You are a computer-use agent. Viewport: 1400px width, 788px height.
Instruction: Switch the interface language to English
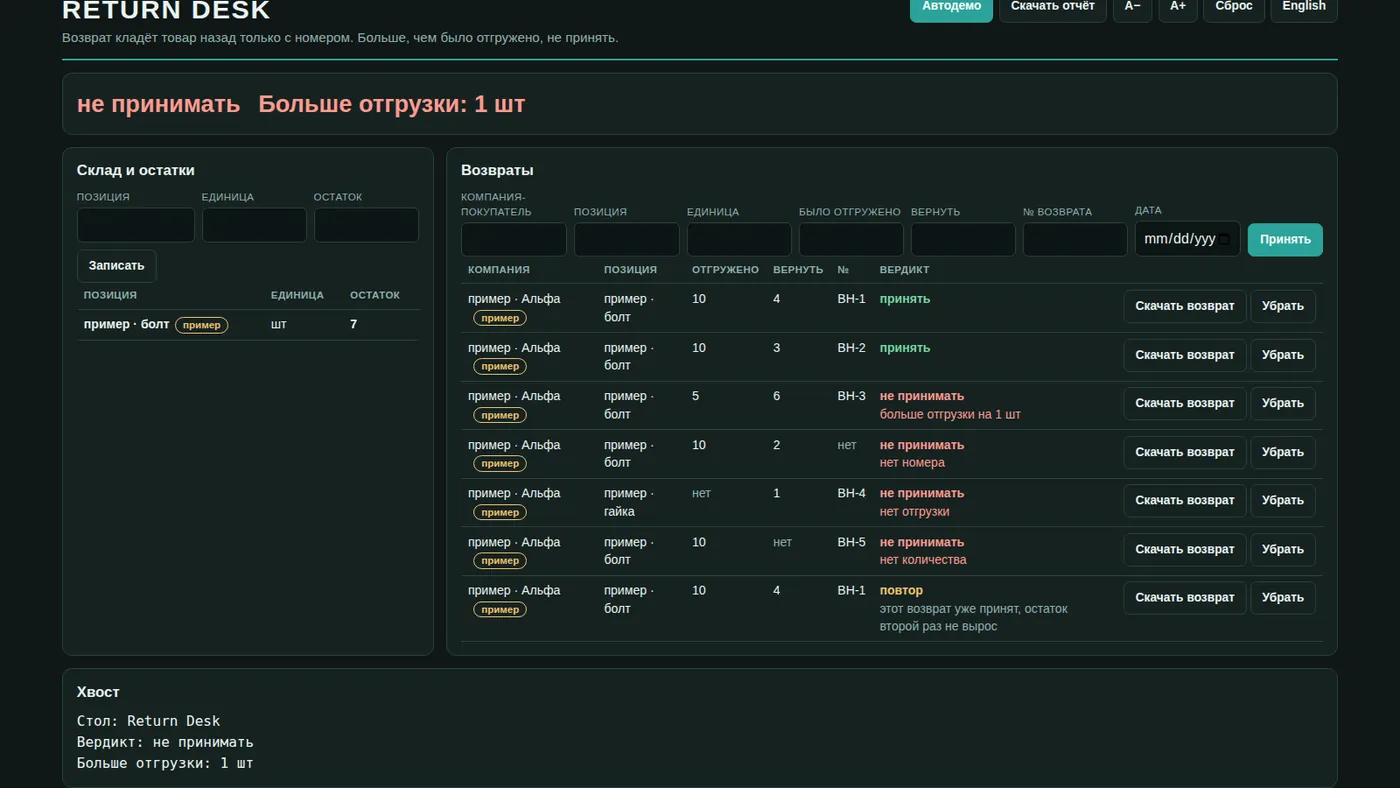pyautogui.click(x=1304, y=6)
